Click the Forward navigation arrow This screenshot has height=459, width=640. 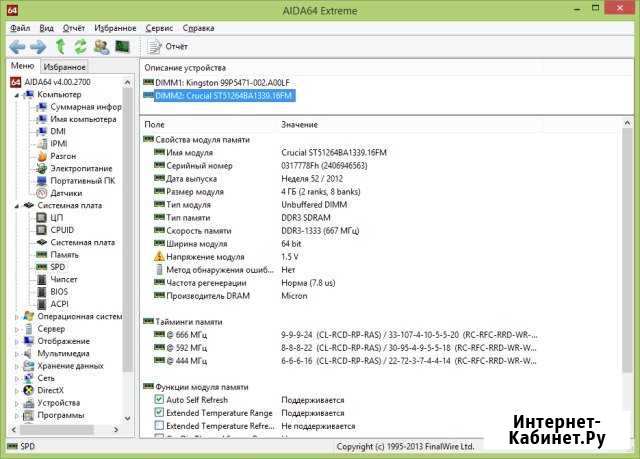(38, 47)
